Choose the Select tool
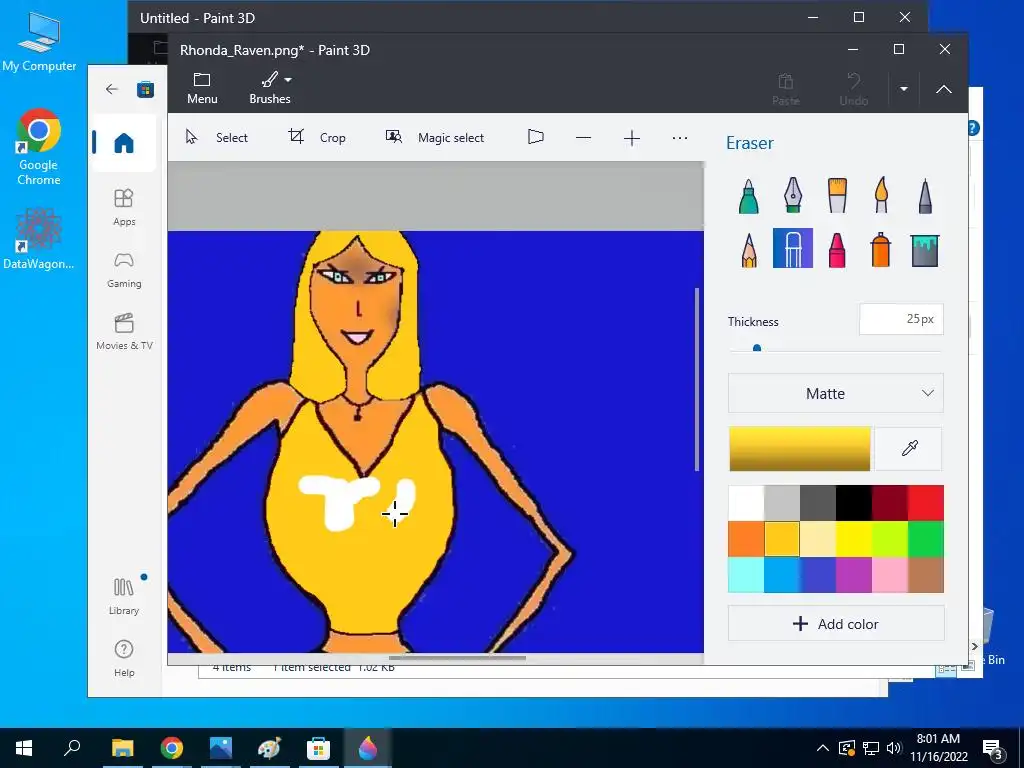1024x768 pixels. click(x=217, y=137)
